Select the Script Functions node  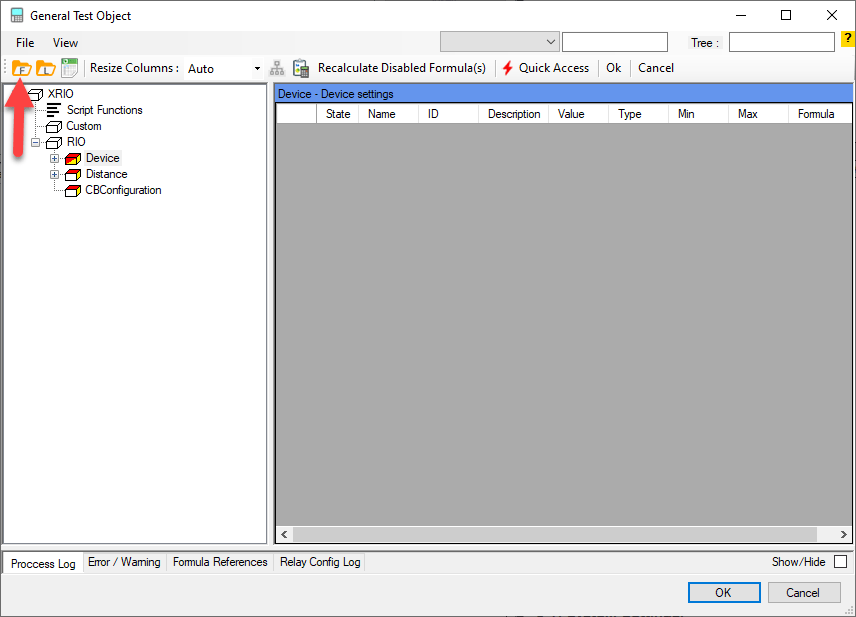click(x=104, y=110)
